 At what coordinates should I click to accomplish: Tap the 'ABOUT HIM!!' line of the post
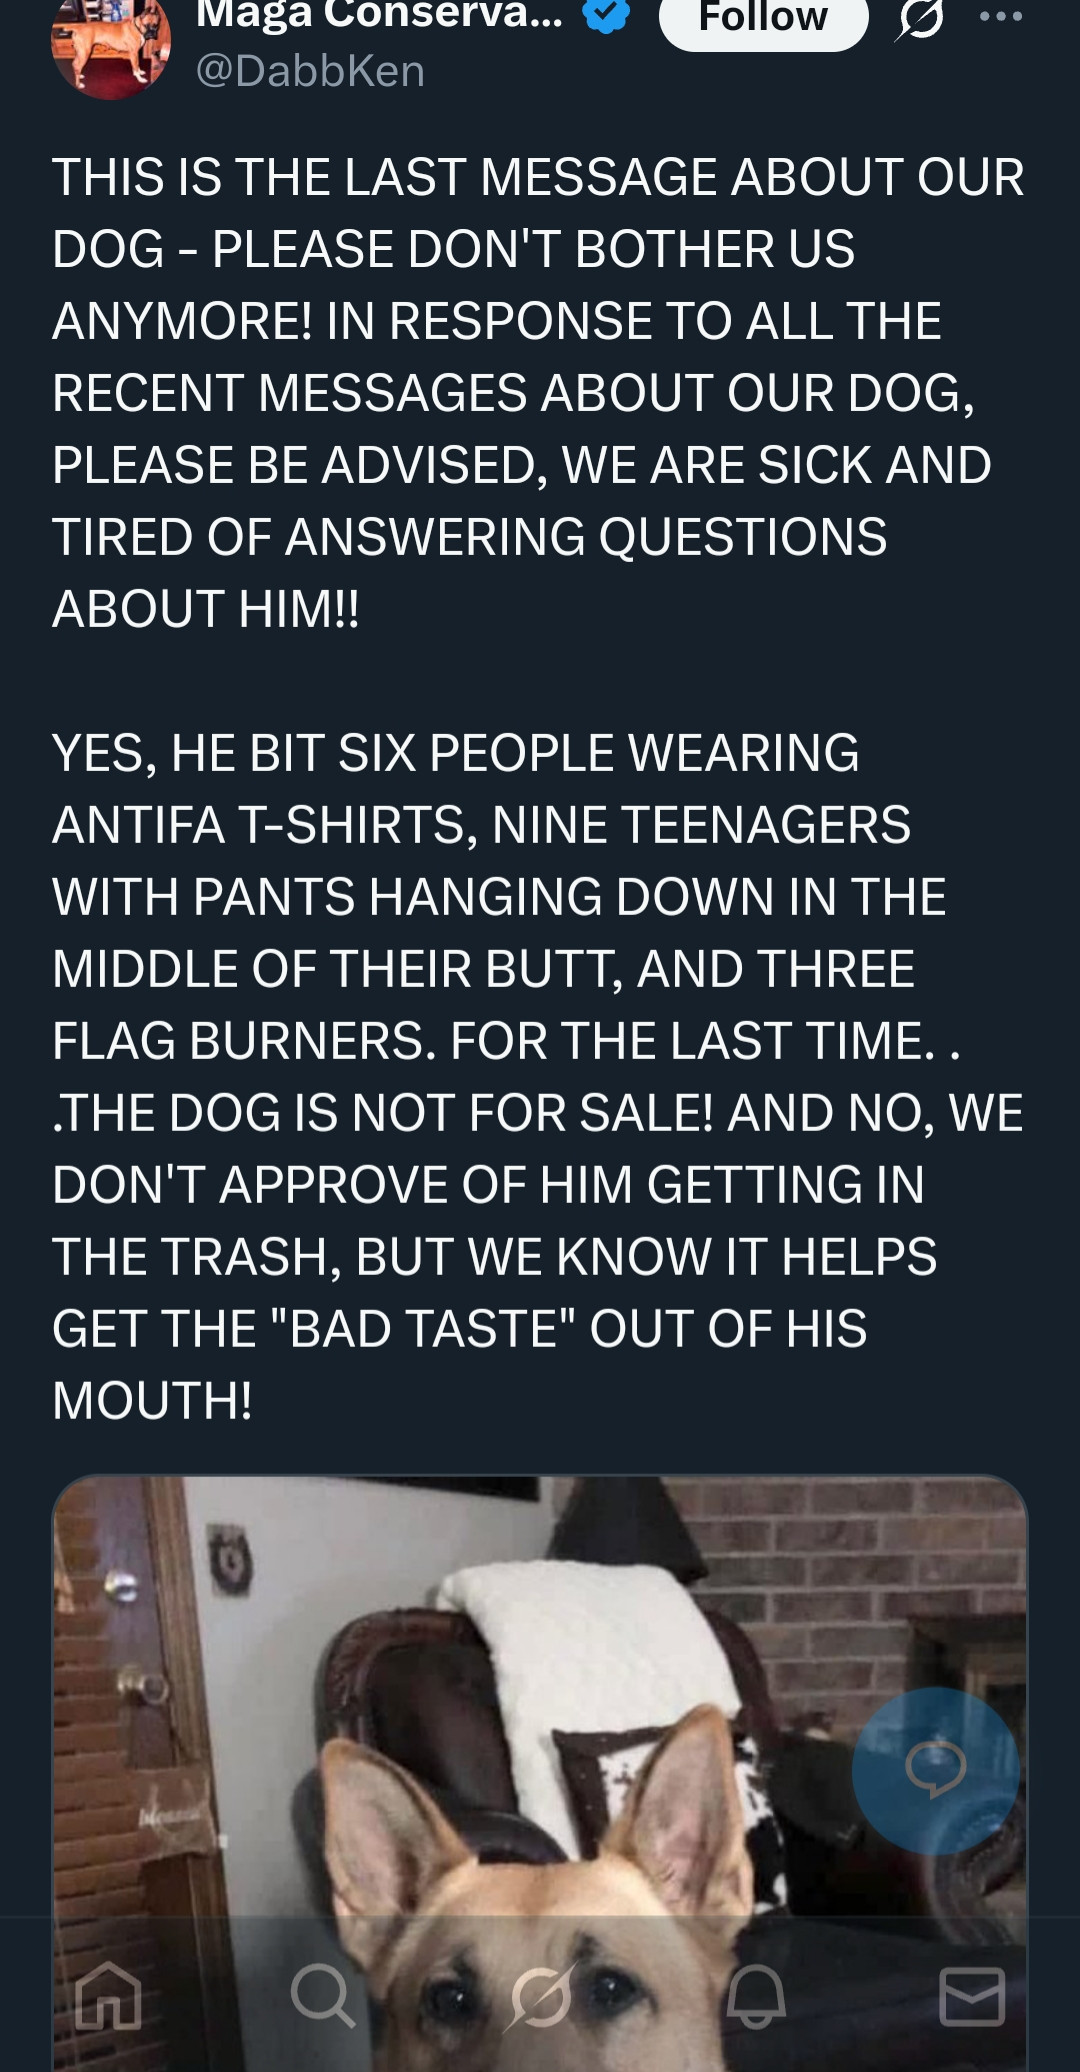click(x=206, y=609)
